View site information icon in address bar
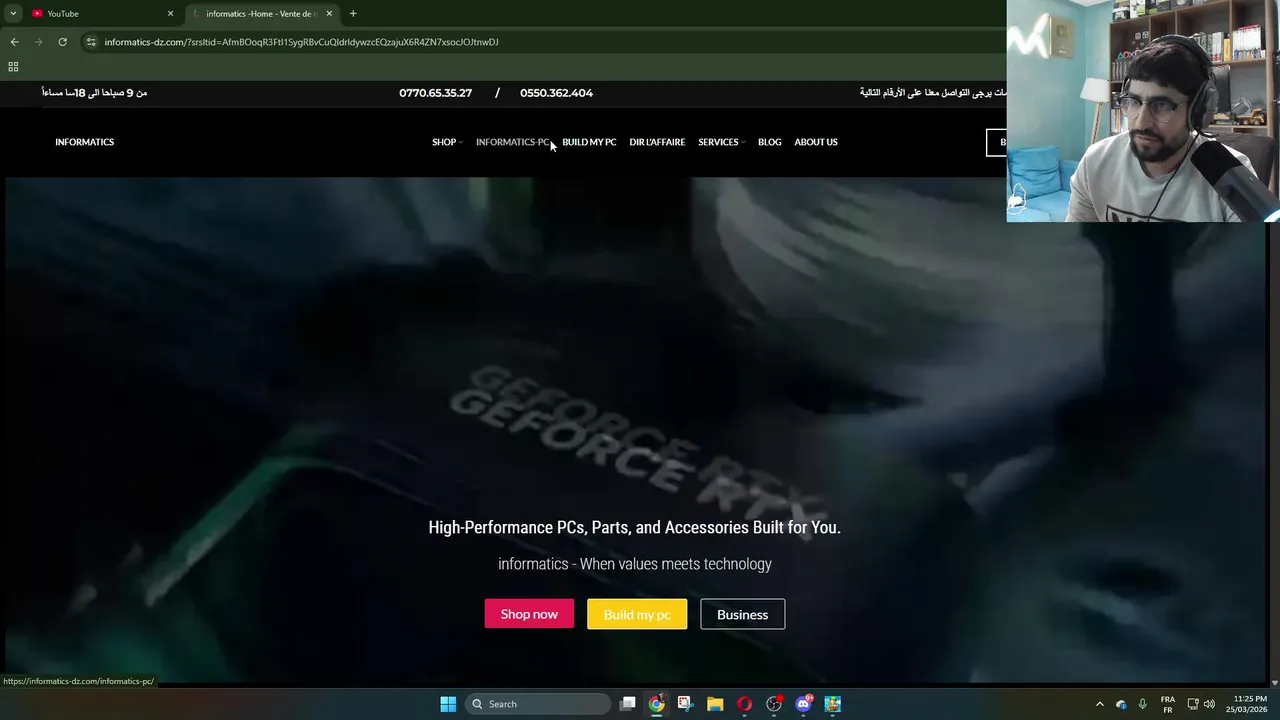 pyautogui.click(x=91, y=42)
